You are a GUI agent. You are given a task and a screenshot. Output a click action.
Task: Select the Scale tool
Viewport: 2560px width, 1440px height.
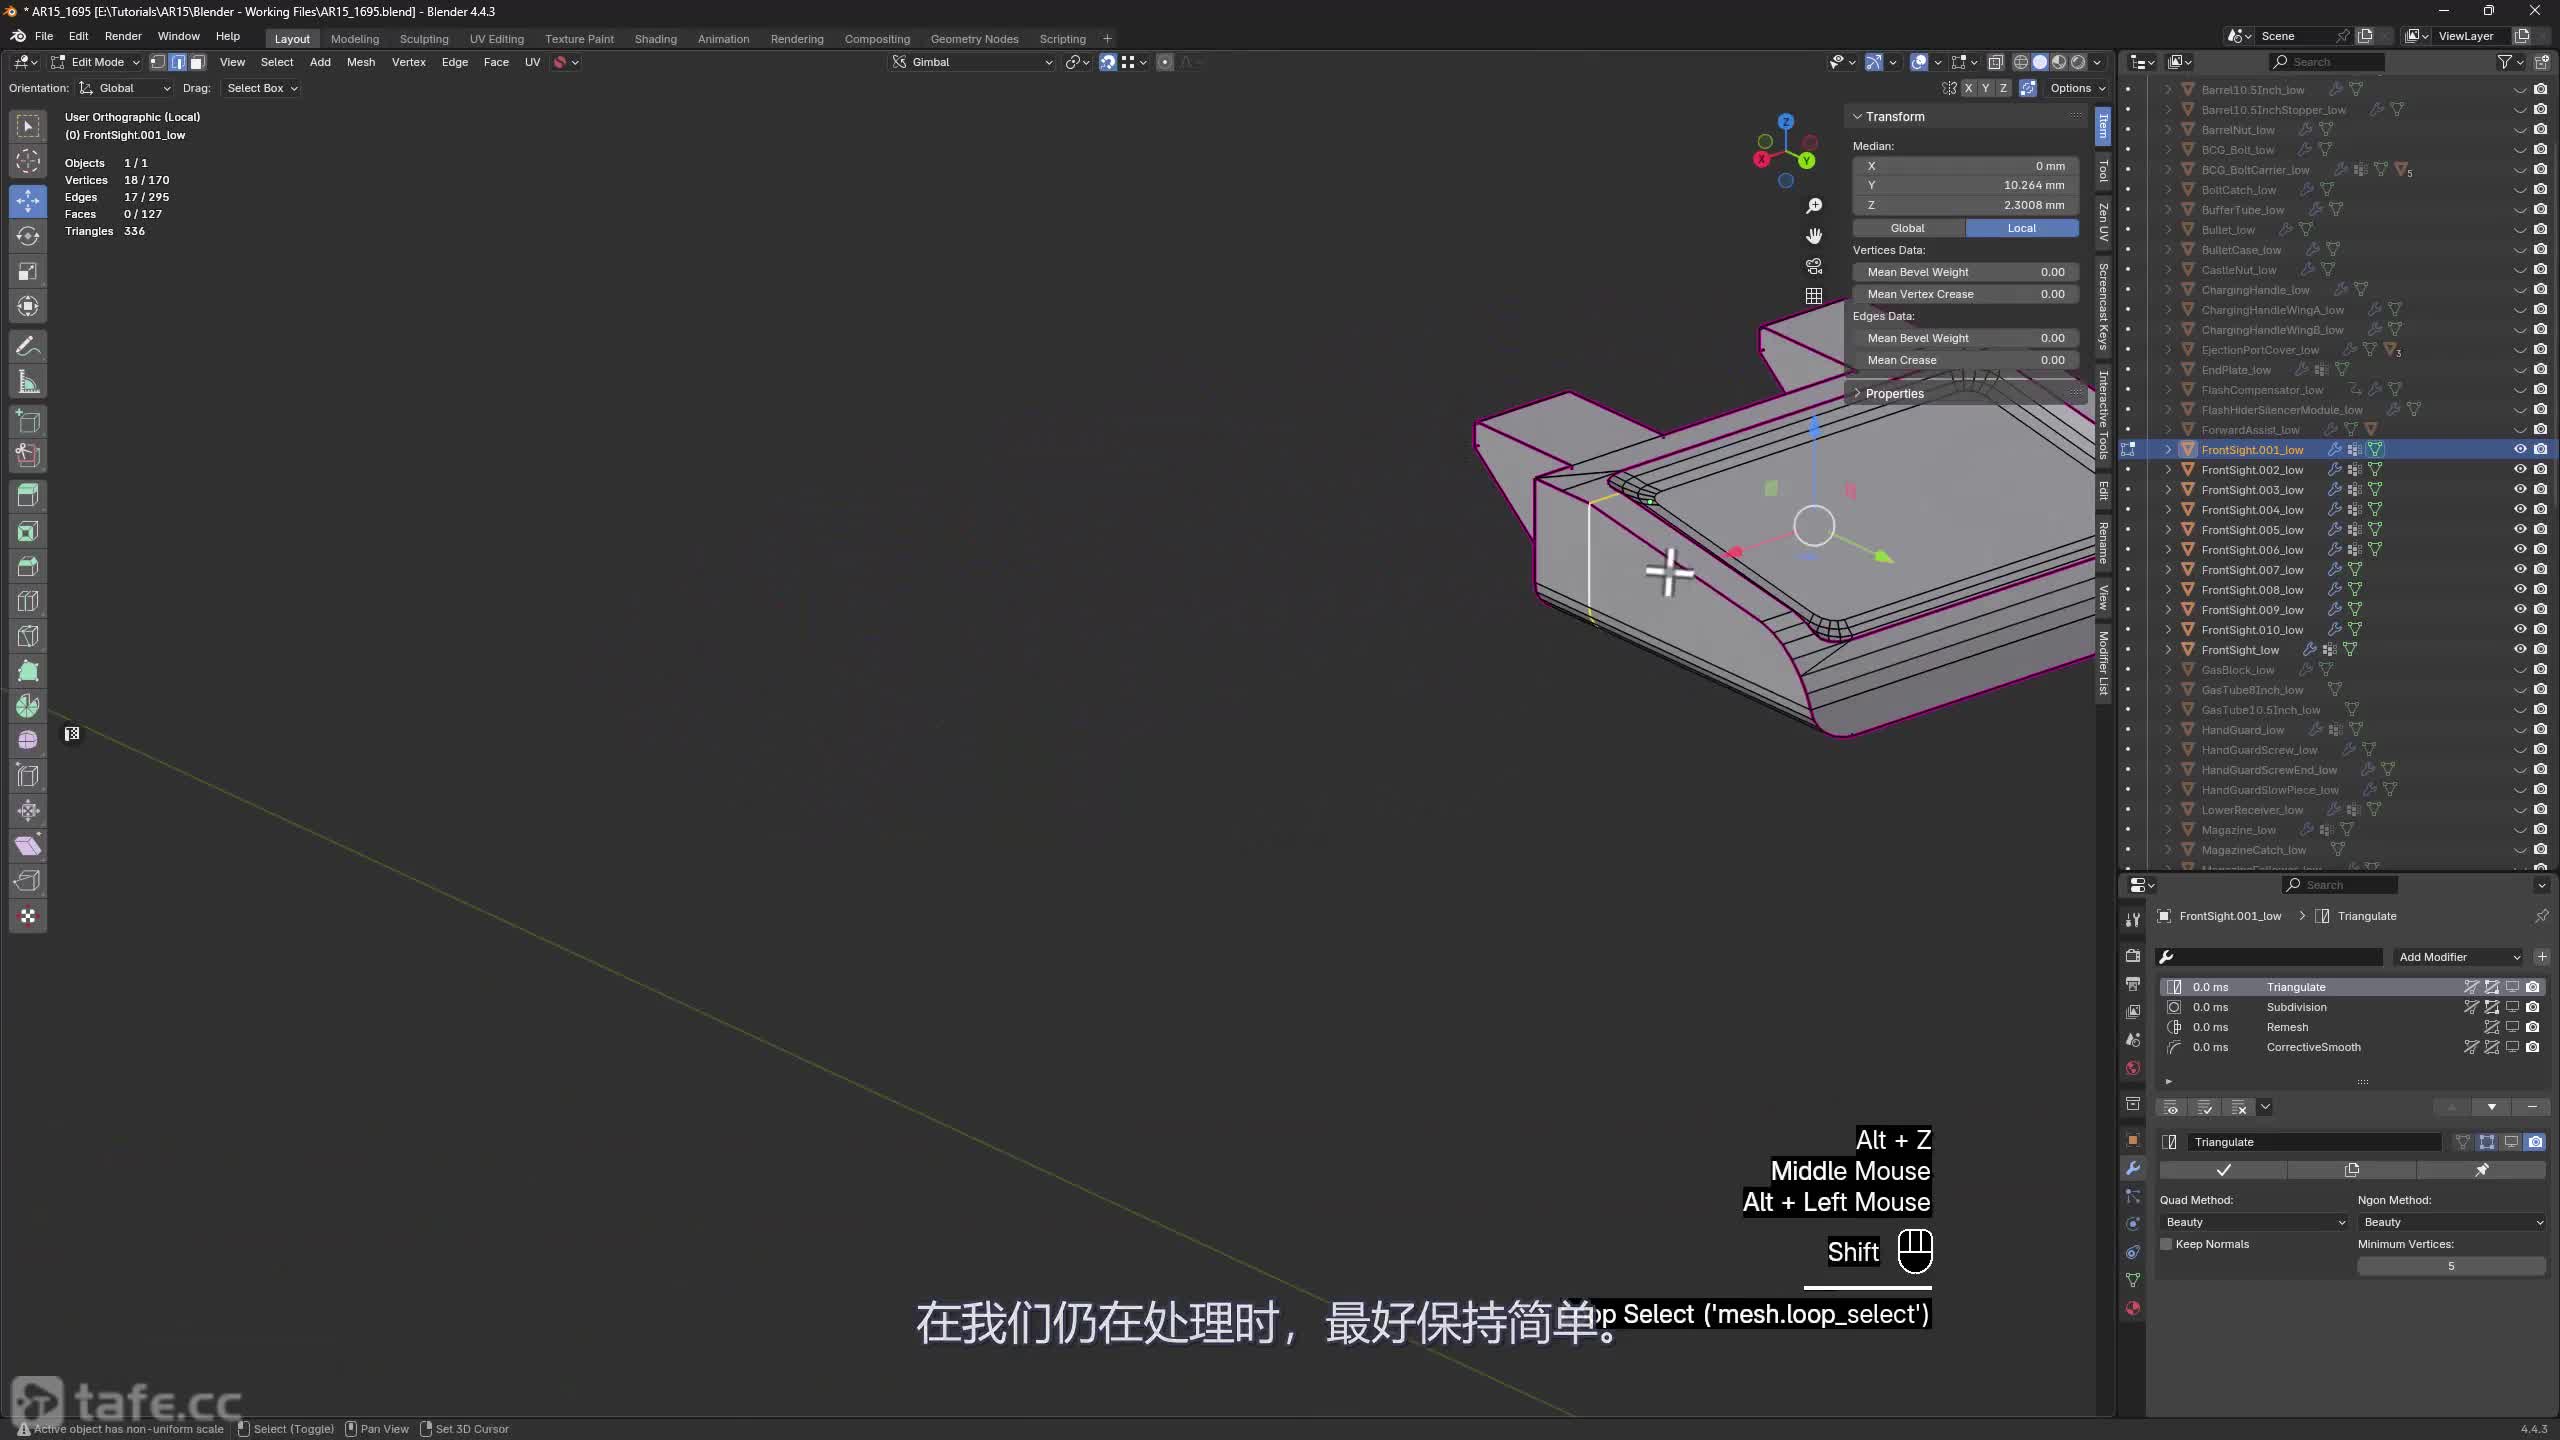coord(28,271)
